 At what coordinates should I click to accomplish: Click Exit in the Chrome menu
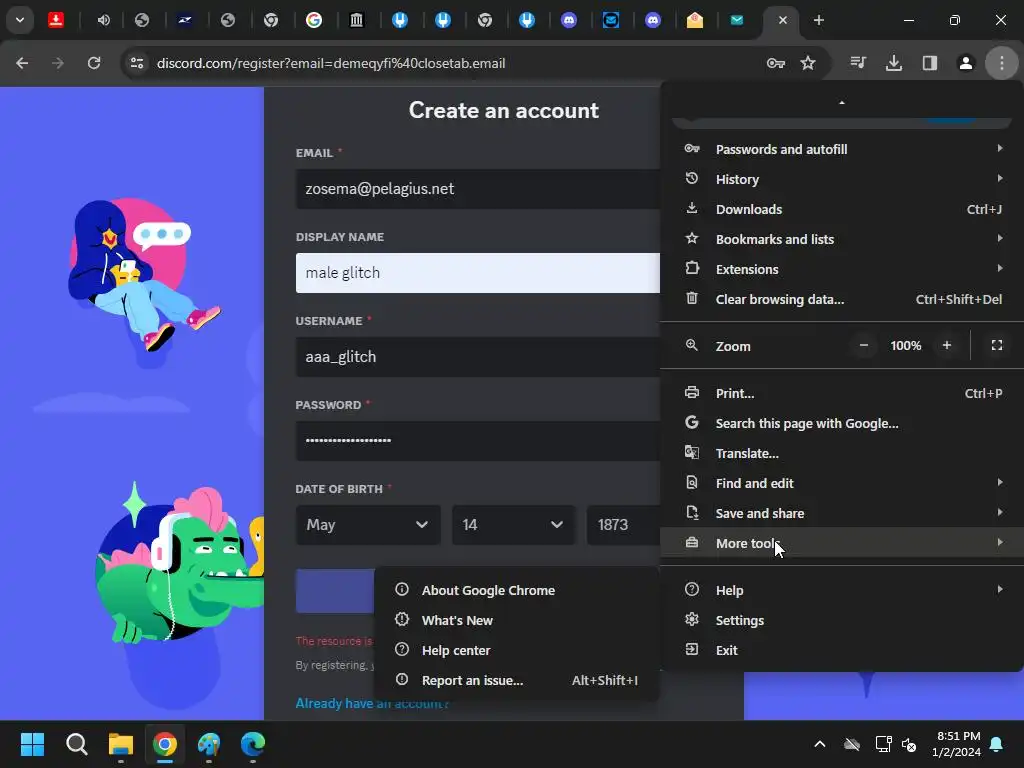(842, 650)
